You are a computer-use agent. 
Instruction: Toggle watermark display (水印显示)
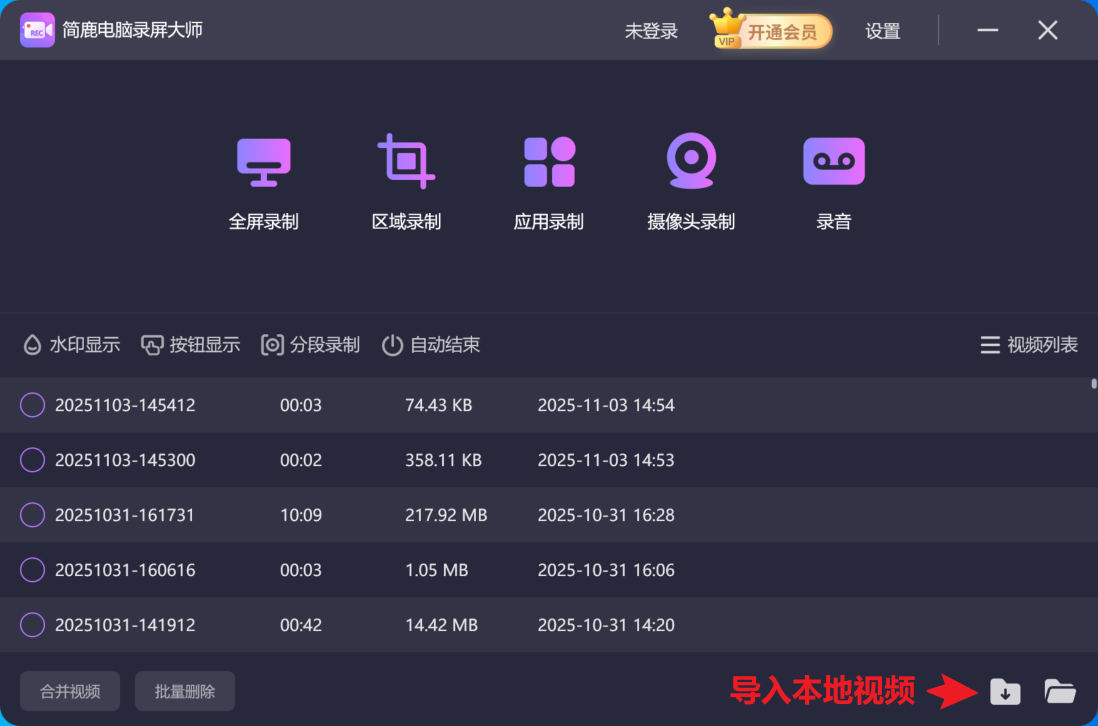71,345
